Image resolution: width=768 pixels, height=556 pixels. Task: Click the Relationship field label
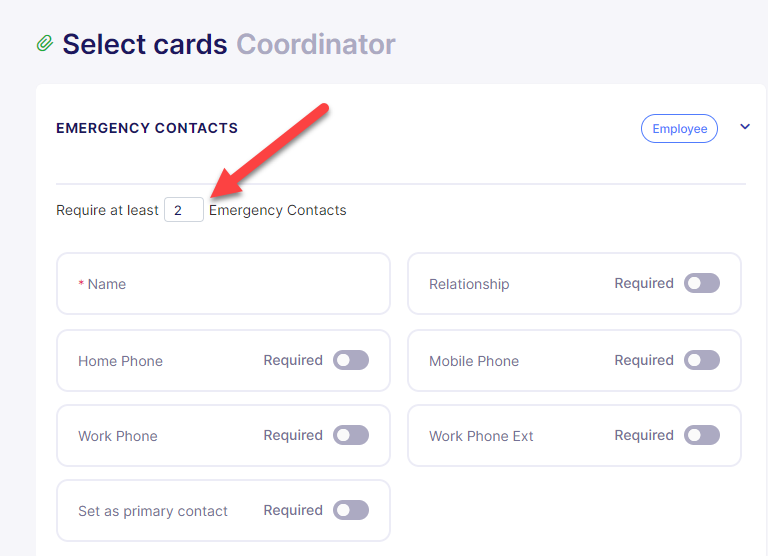point(469,284)
